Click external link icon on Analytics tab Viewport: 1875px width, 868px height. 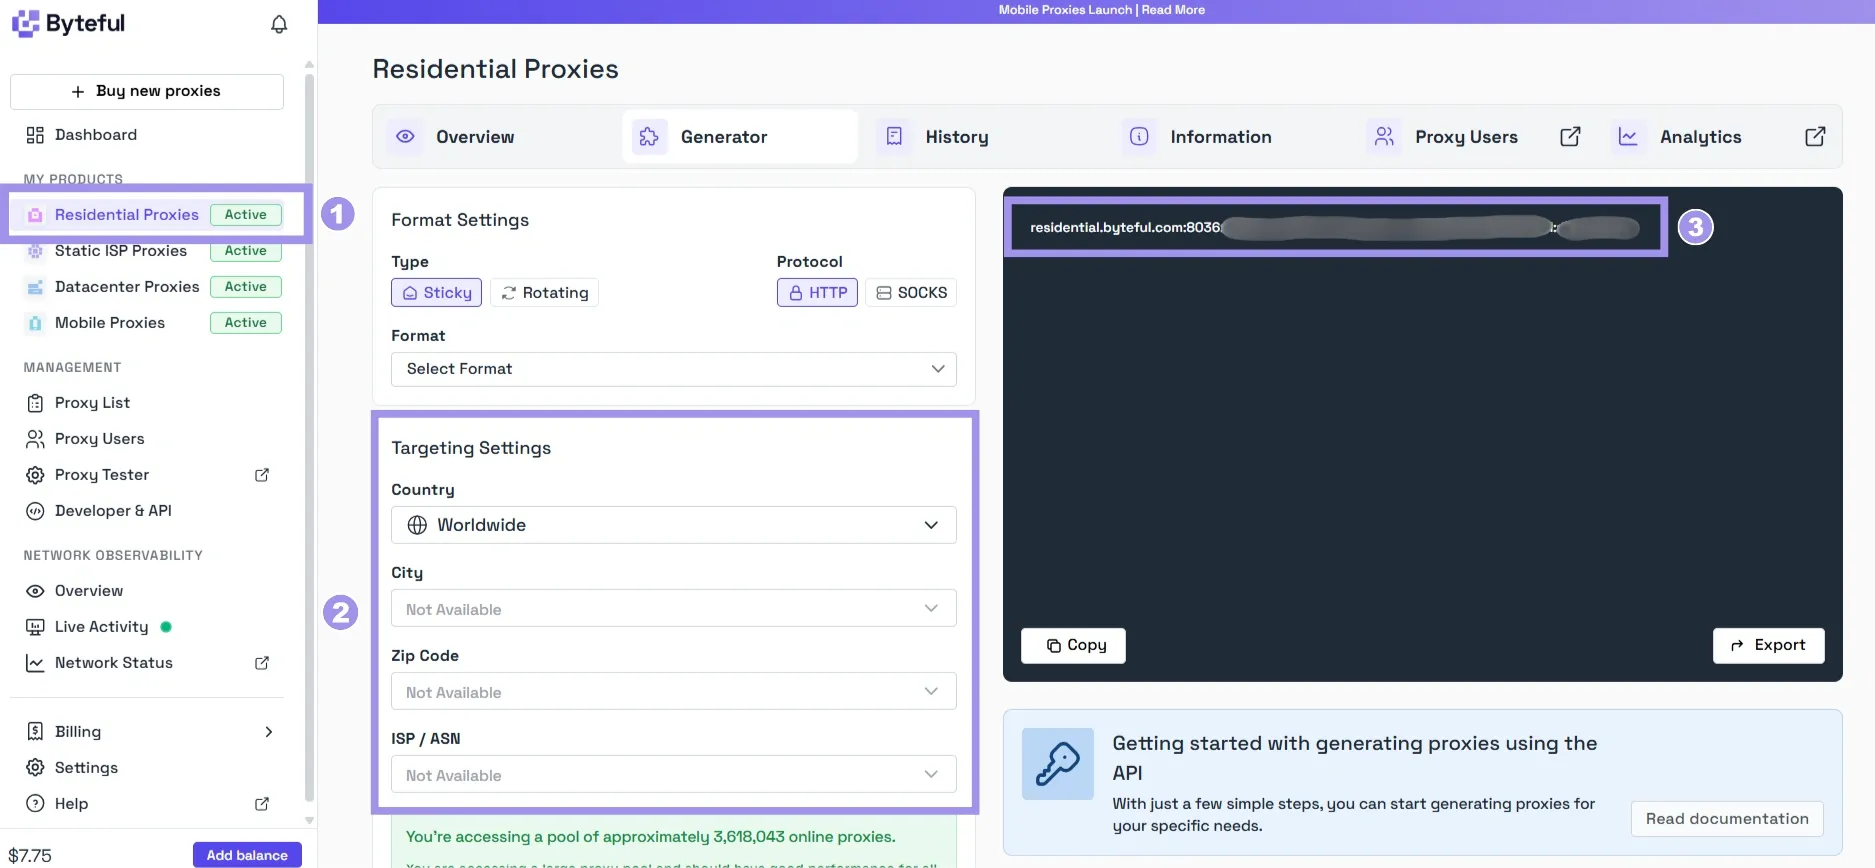[1815, 136]
